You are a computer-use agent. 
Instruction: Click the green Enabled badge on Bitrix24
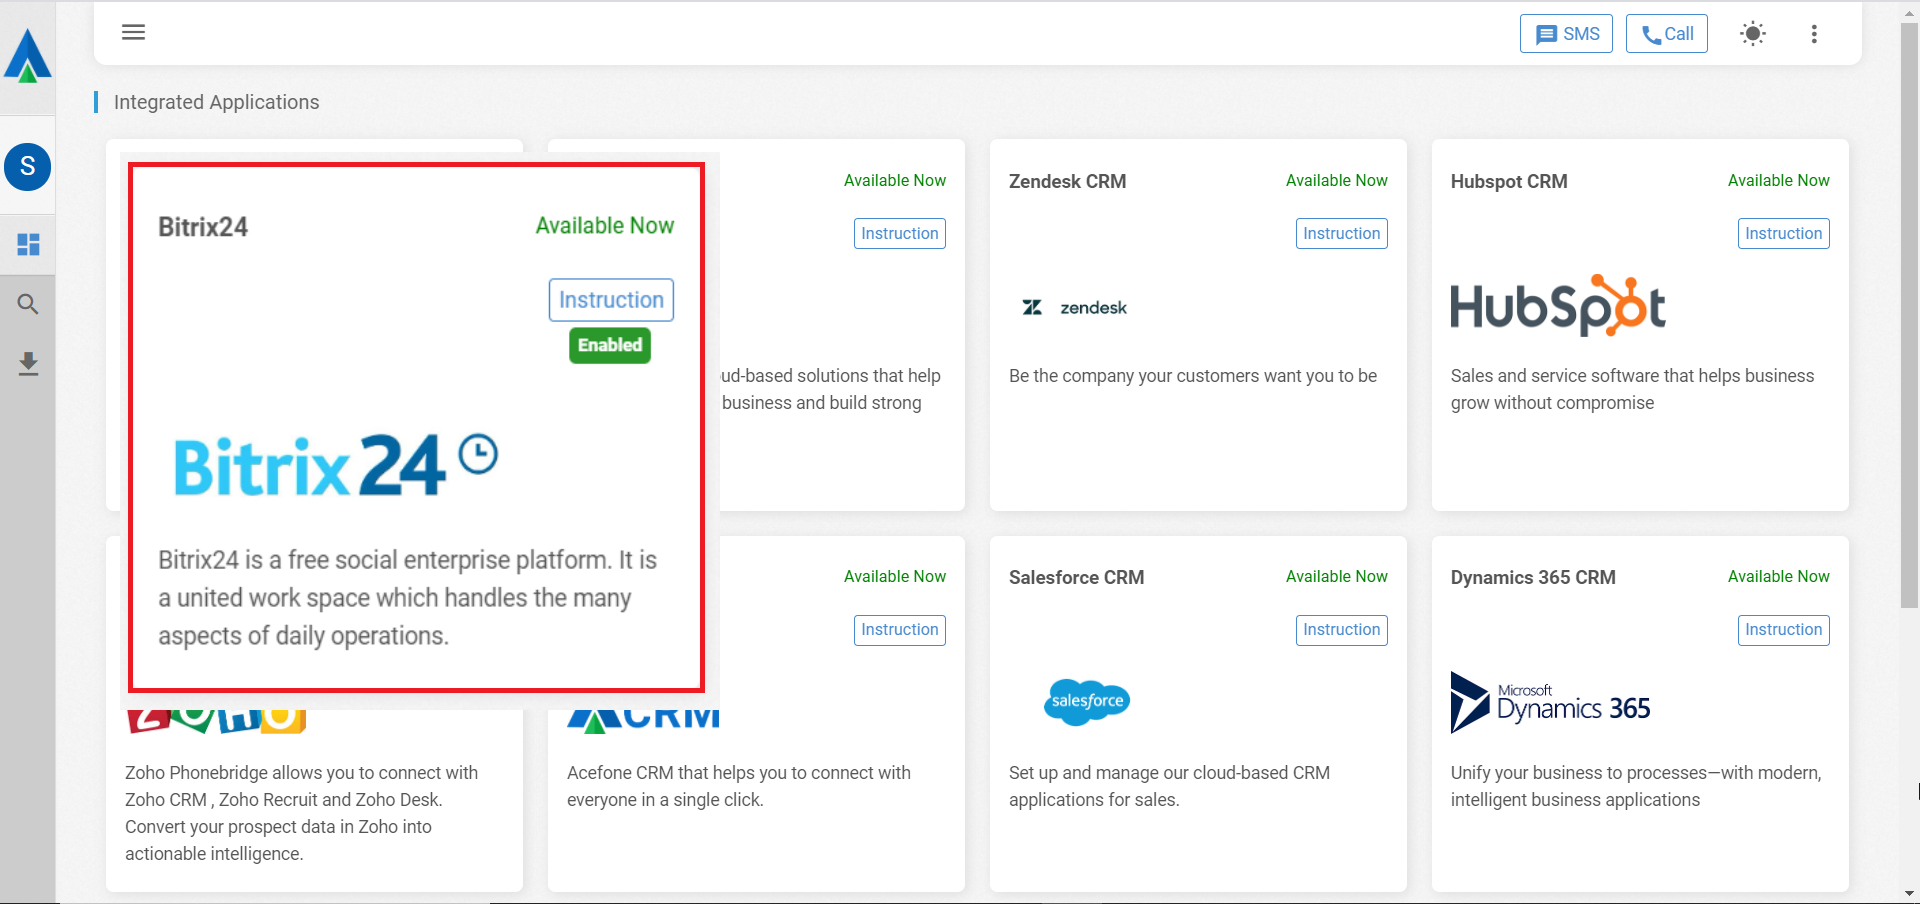[x=610, y=345]
